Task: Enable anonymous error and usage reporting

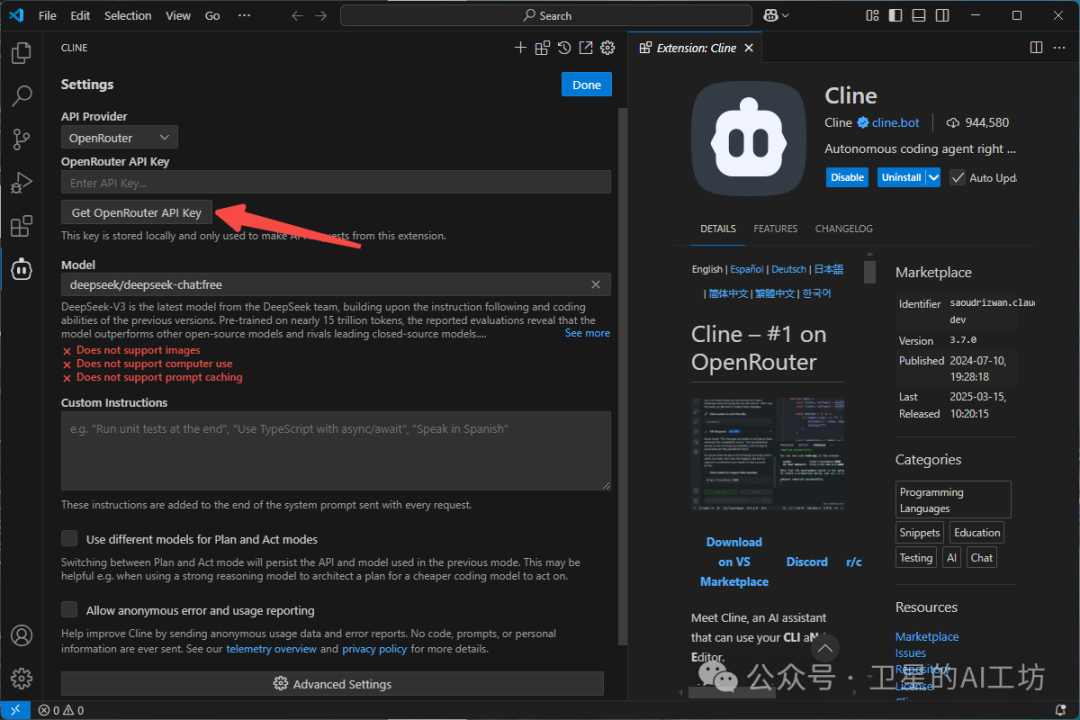Action: [x=69, y=609]
